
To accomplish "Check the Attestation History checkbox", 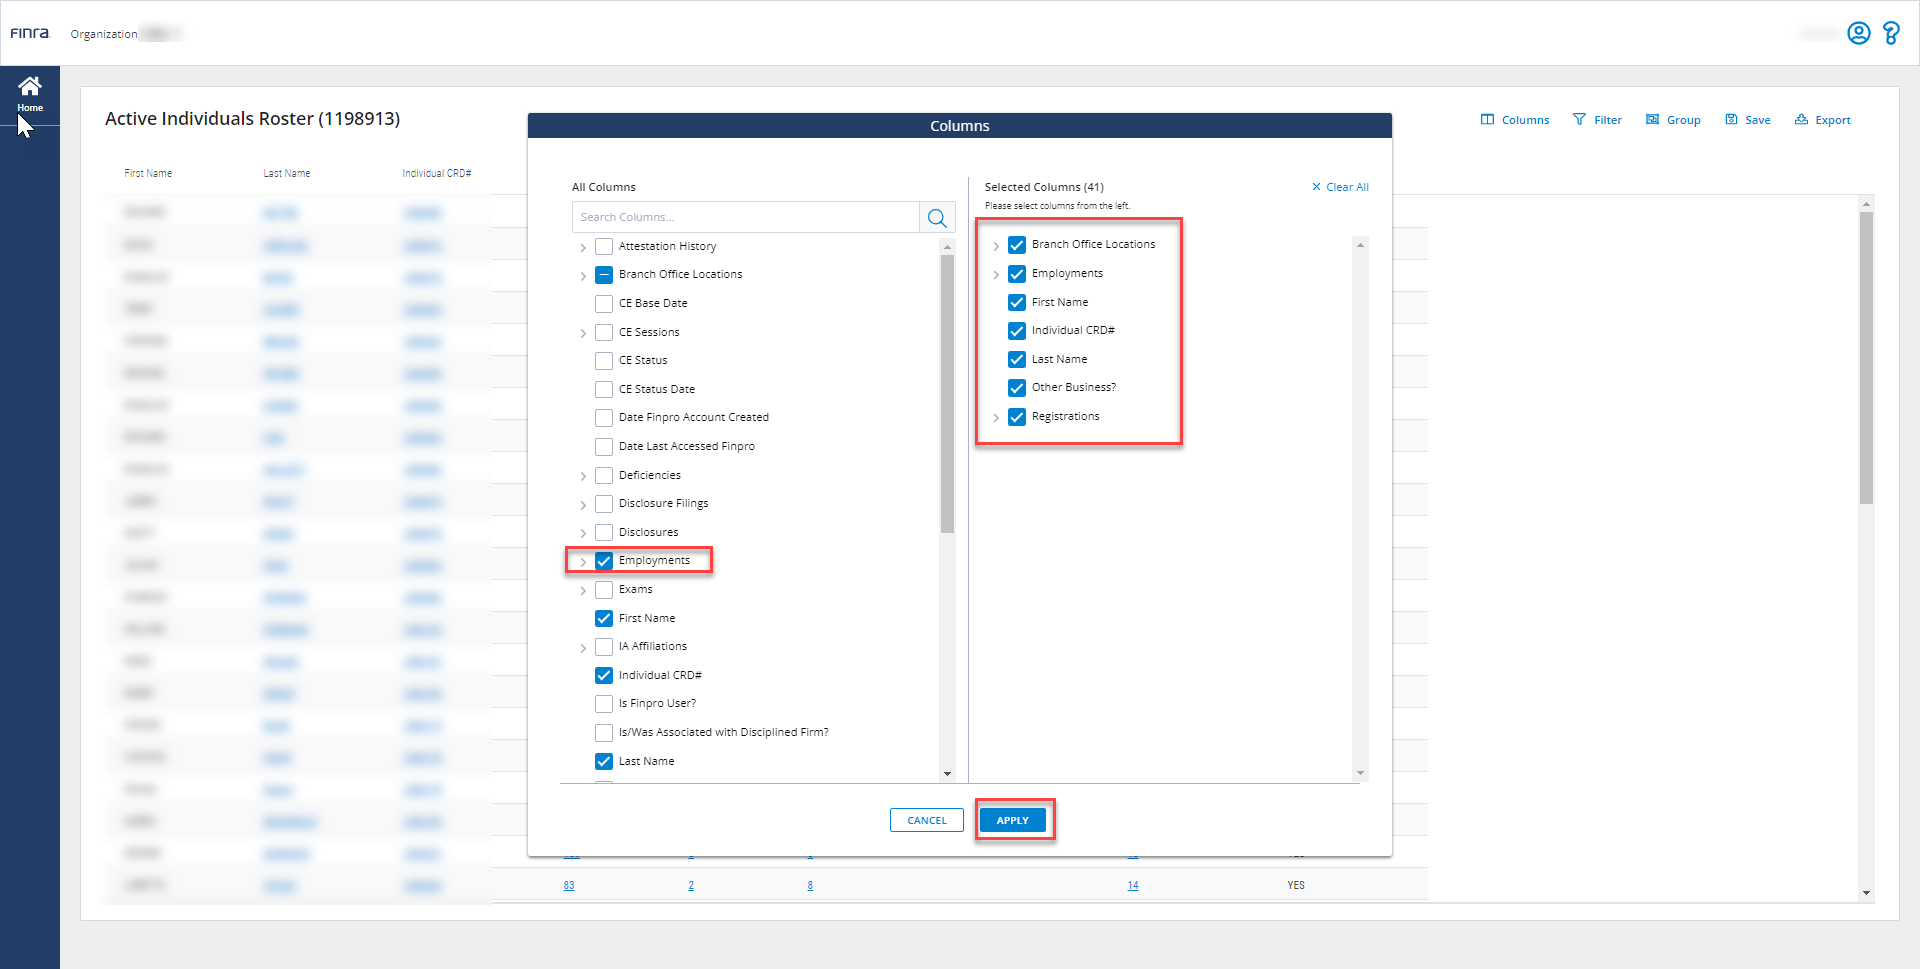I will pyautogui.click(x=604, y=246).
